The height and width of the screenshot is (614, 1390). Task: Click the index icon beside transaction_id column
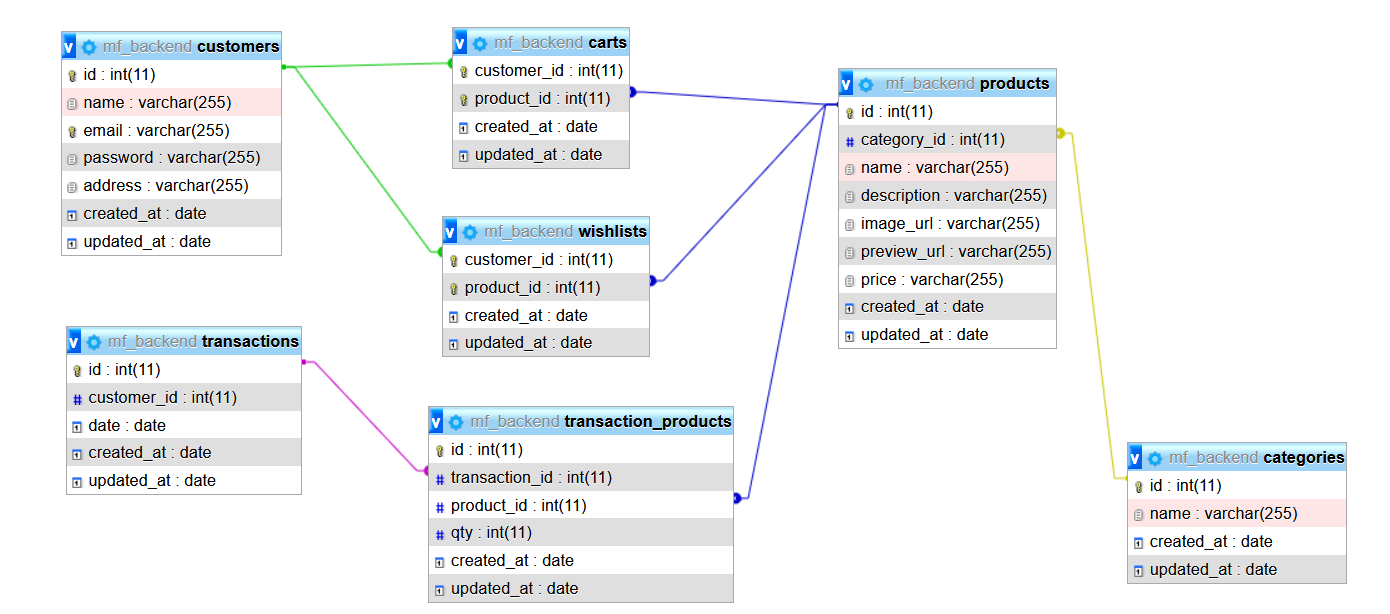[x=441, y=477]
